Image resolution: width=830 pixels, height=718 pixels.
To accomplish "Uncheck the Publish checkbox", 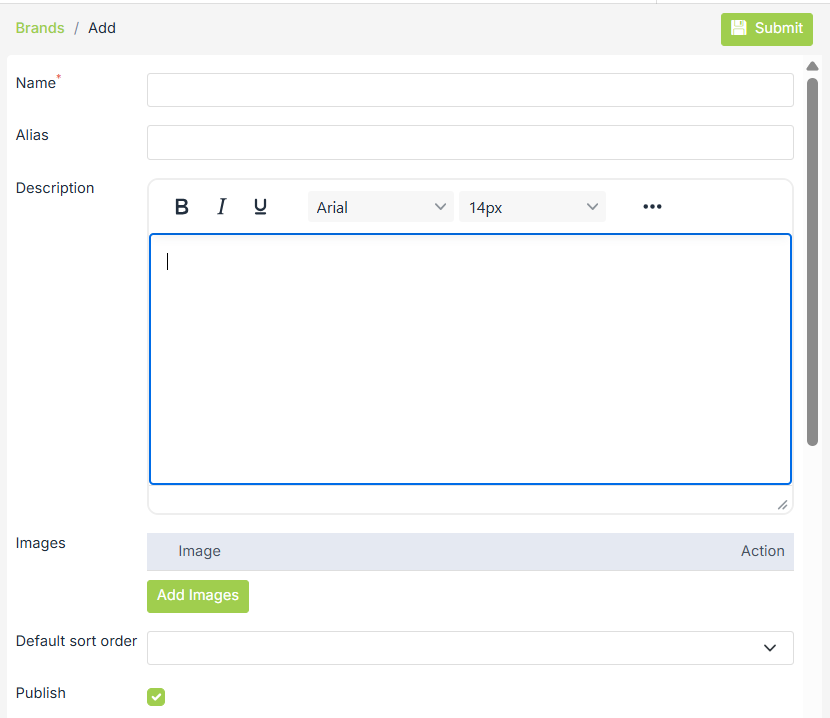I will click(156, 697).
